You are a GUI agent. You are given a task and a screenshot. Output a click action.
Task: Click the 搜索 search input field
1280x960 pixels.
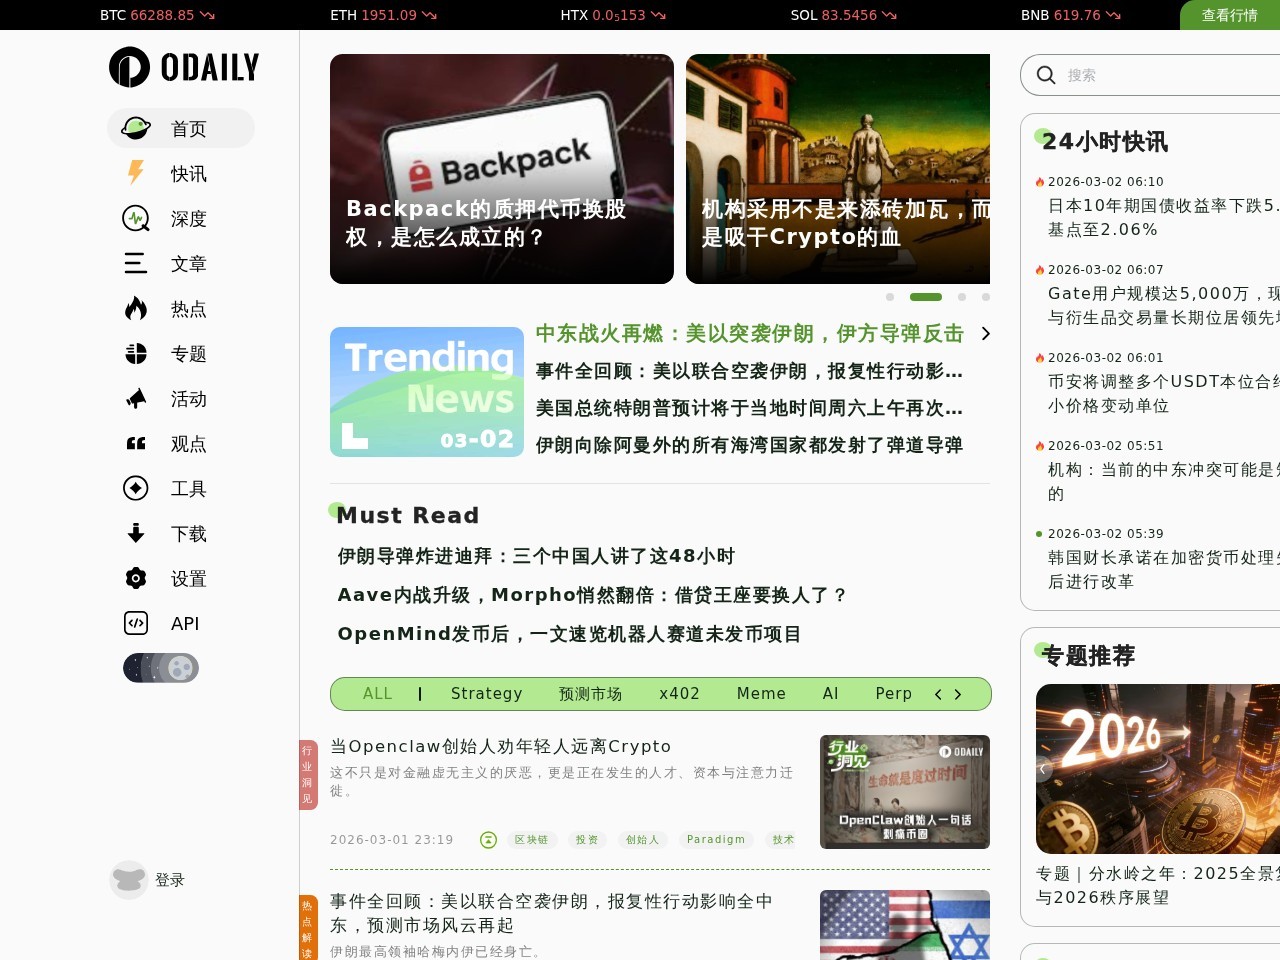(x=1160, y=75)
